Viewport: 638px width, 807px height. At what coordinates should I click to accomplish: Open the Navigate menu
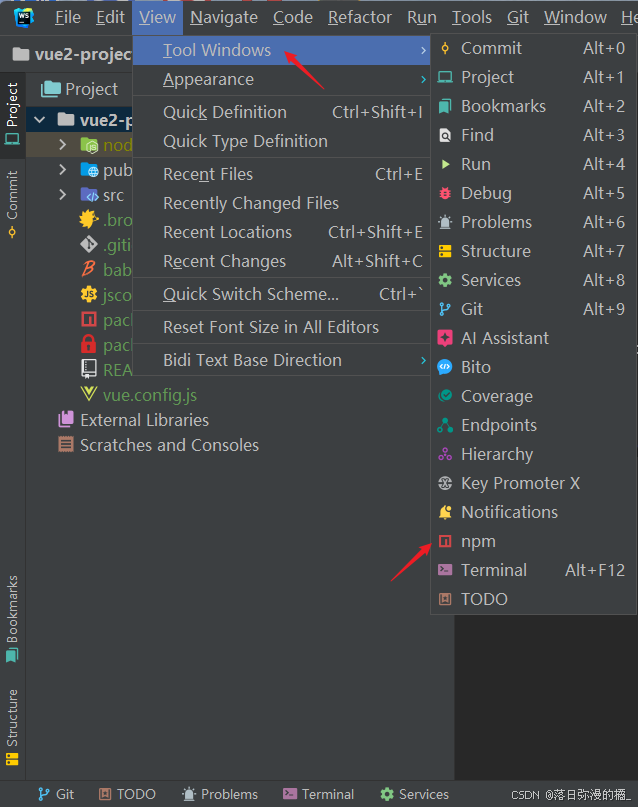click(x=224, y=17)
